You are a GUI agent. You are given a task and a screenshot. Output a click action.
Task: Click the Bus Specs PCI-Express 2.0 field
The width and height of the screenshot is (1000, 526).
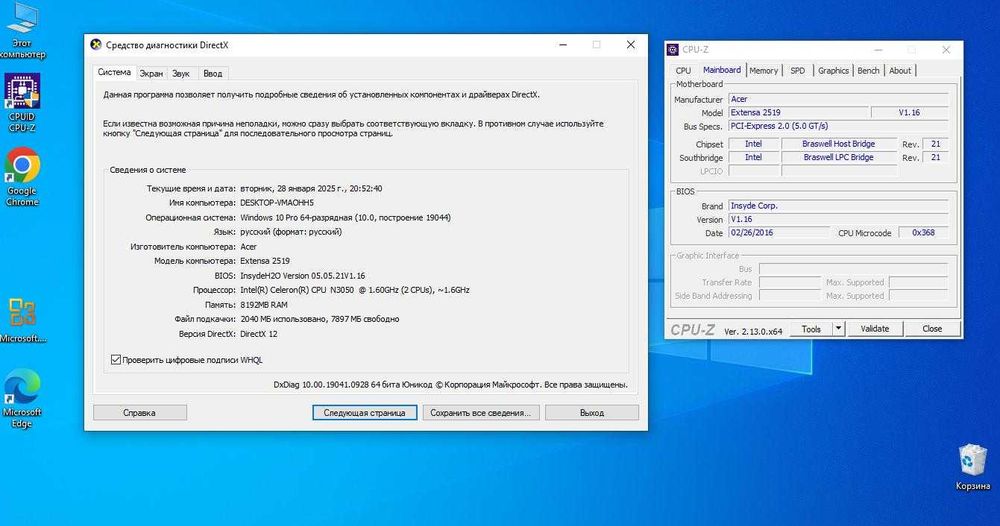pos(838,126)
